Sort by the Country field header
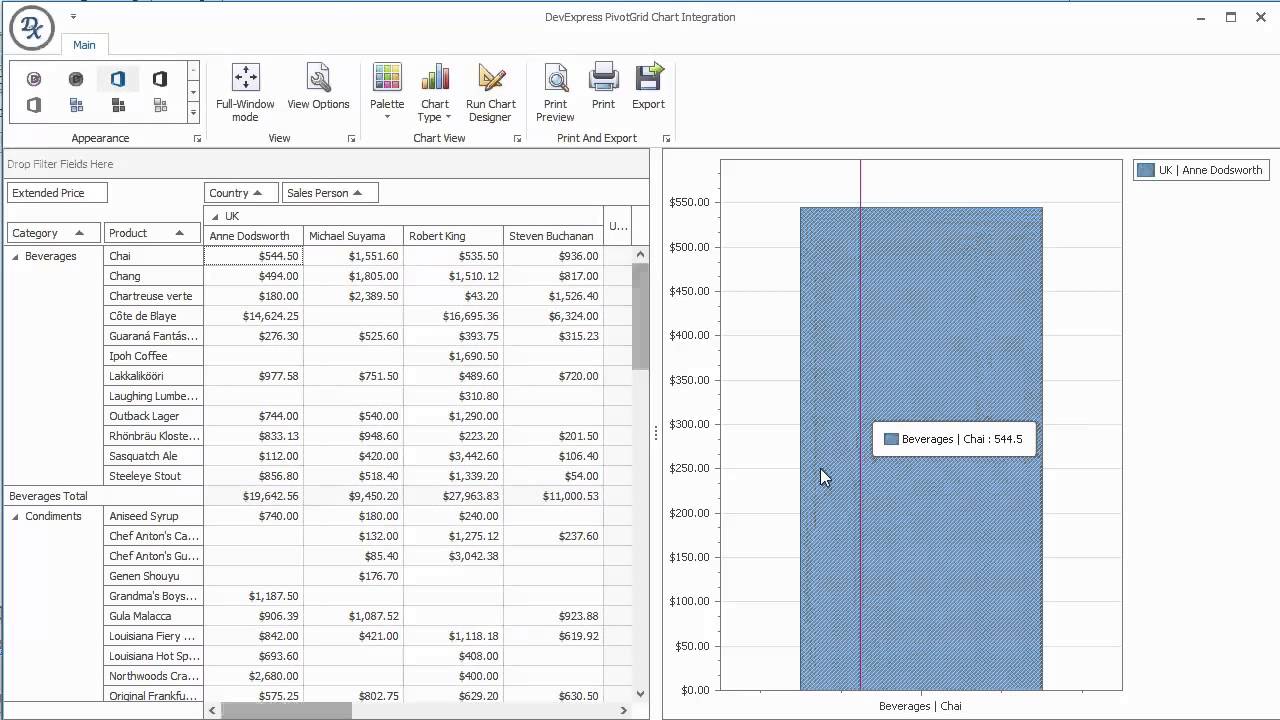The image size is (1280, 720). click(241, 193)
